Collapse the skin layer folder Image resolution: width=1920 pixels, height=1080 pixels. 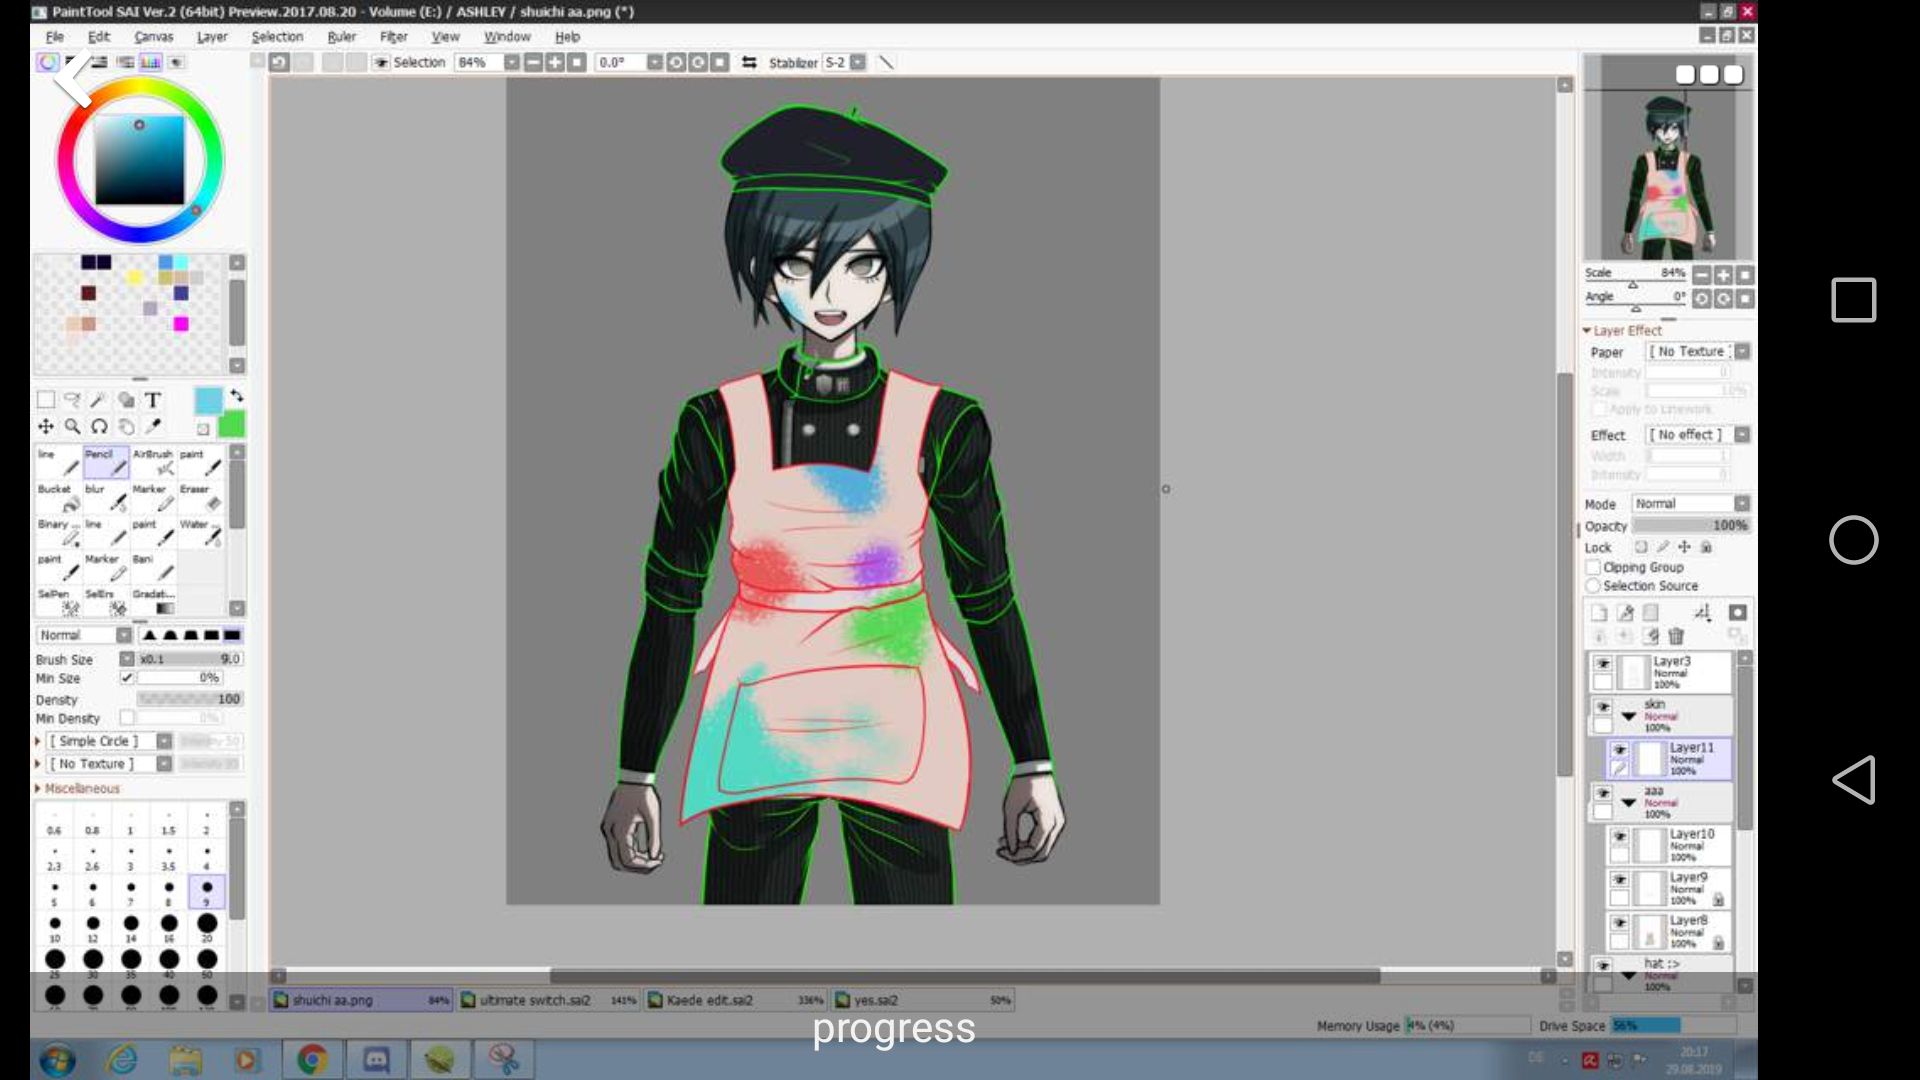coord(1628,716)
